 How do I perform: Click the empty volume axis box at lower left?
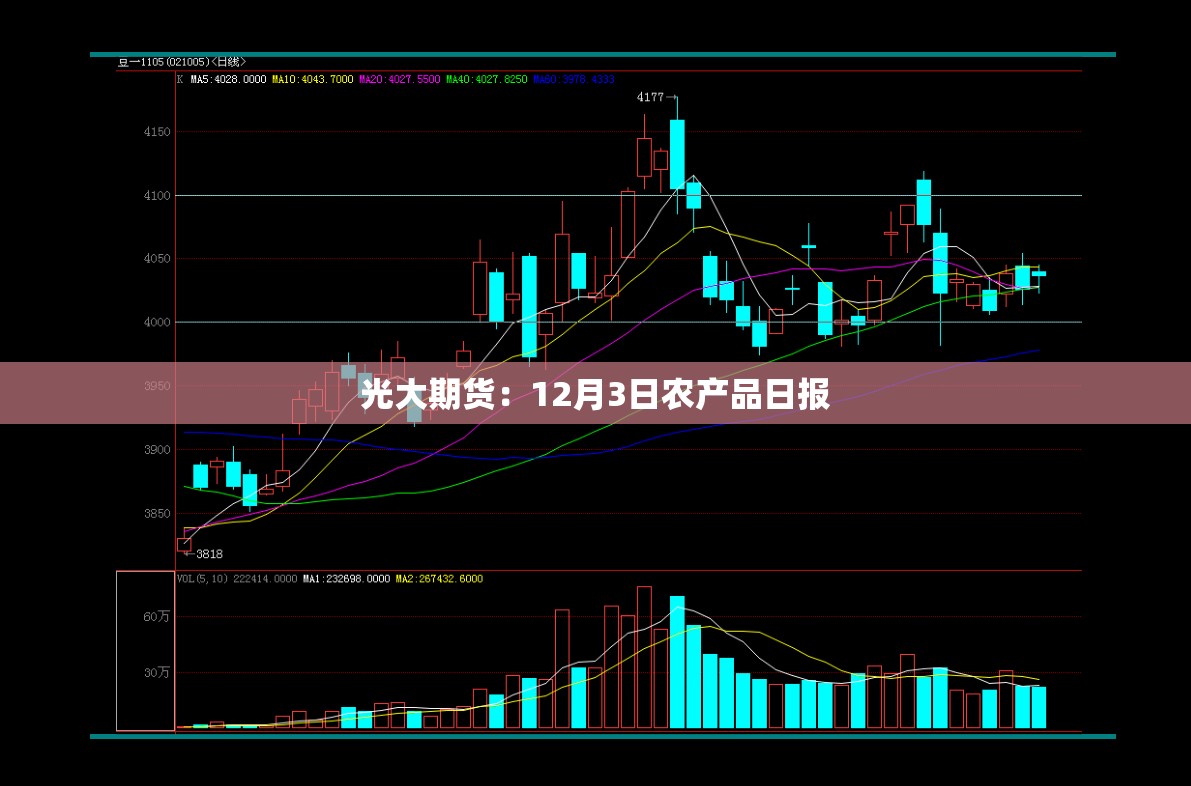tap(145, 651)
